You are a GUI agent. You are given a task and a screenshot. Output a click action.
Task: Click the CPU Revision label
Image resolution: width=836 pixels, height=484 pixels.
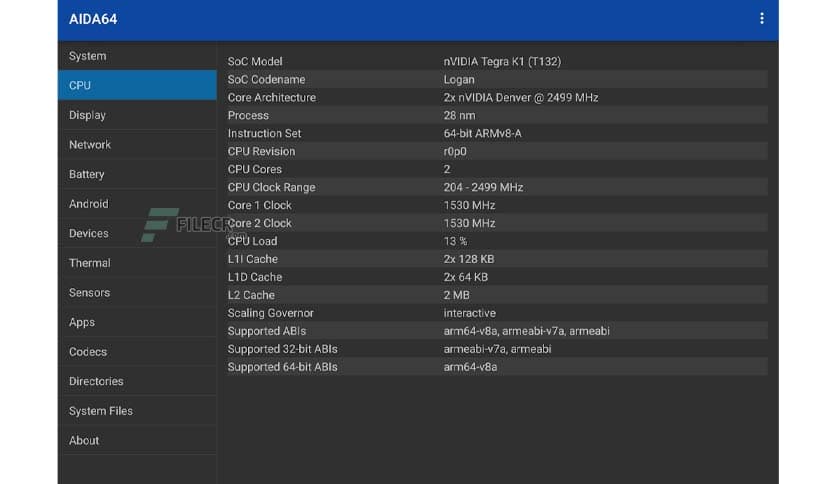click(x=261, y=151)
